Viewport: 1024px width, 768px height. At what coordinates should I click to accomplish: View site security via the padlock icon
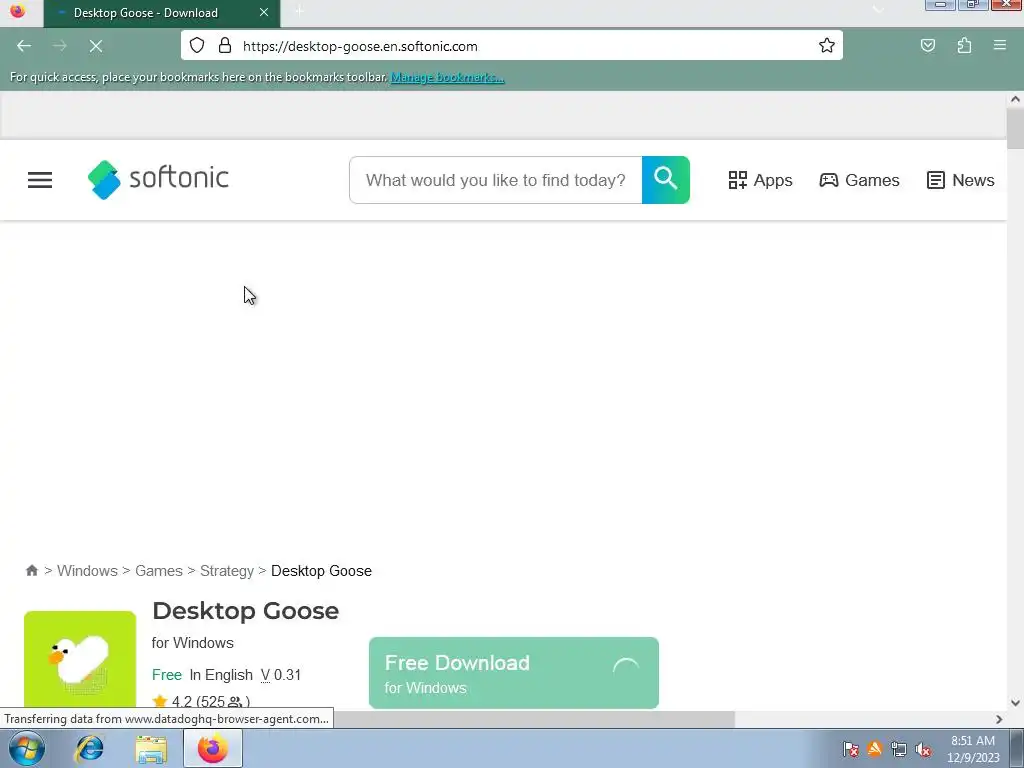pos(225,45)
